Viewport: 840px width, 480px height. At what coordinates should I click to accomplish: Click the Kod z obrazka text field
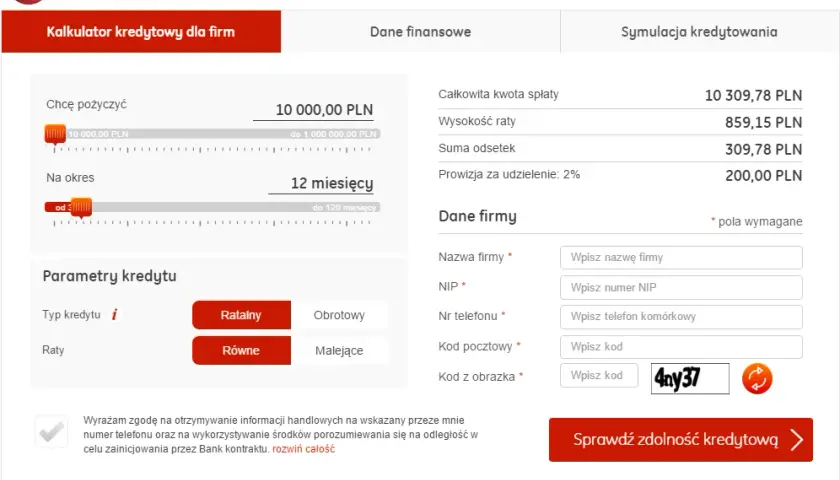click(x=599, y=376)
